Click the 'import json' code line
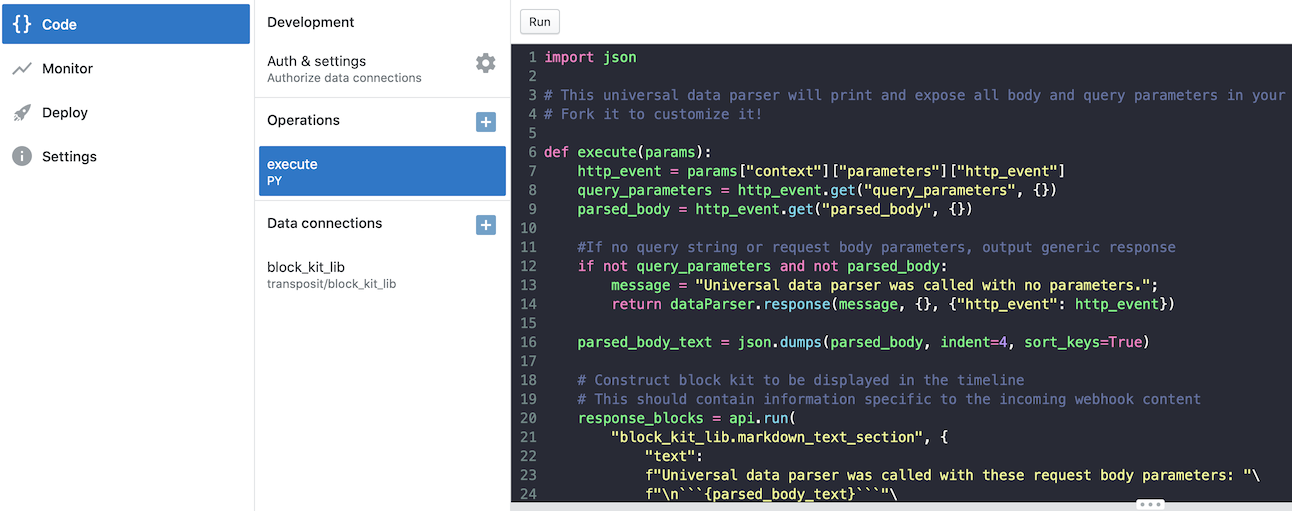 (590, 57)
